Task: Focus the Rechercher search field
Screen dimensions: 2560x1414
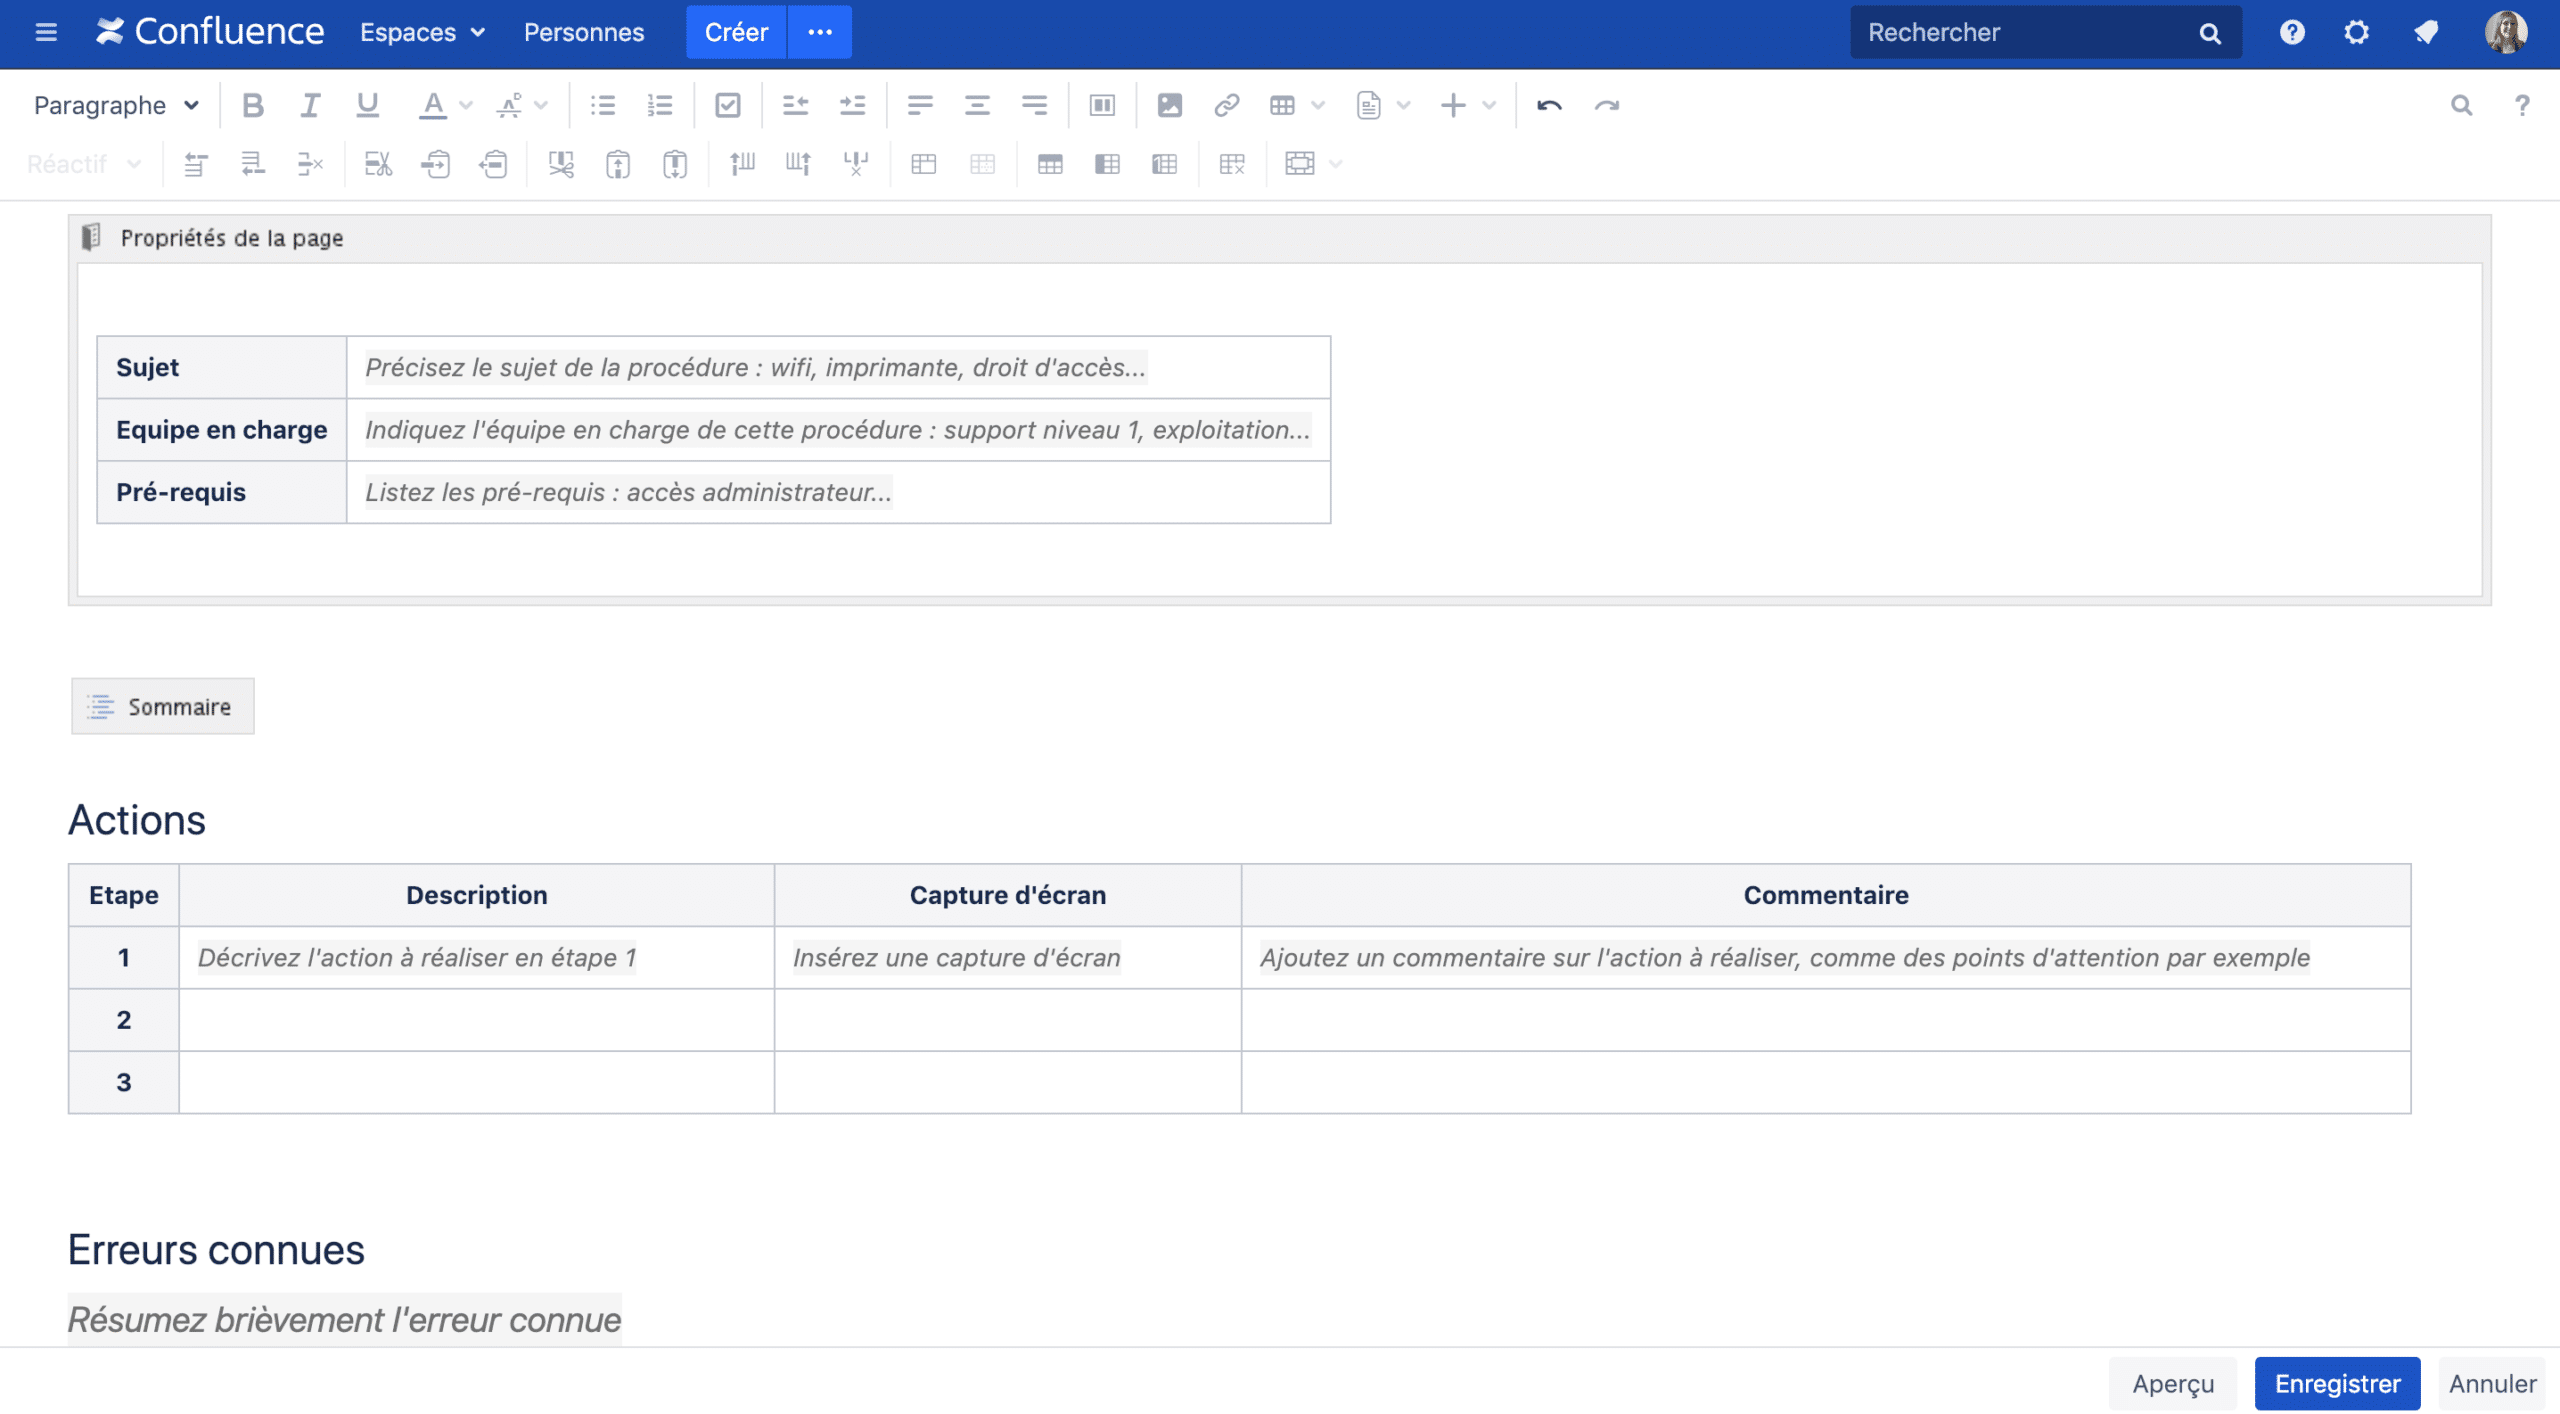Action: click(x=2045, y=32)
